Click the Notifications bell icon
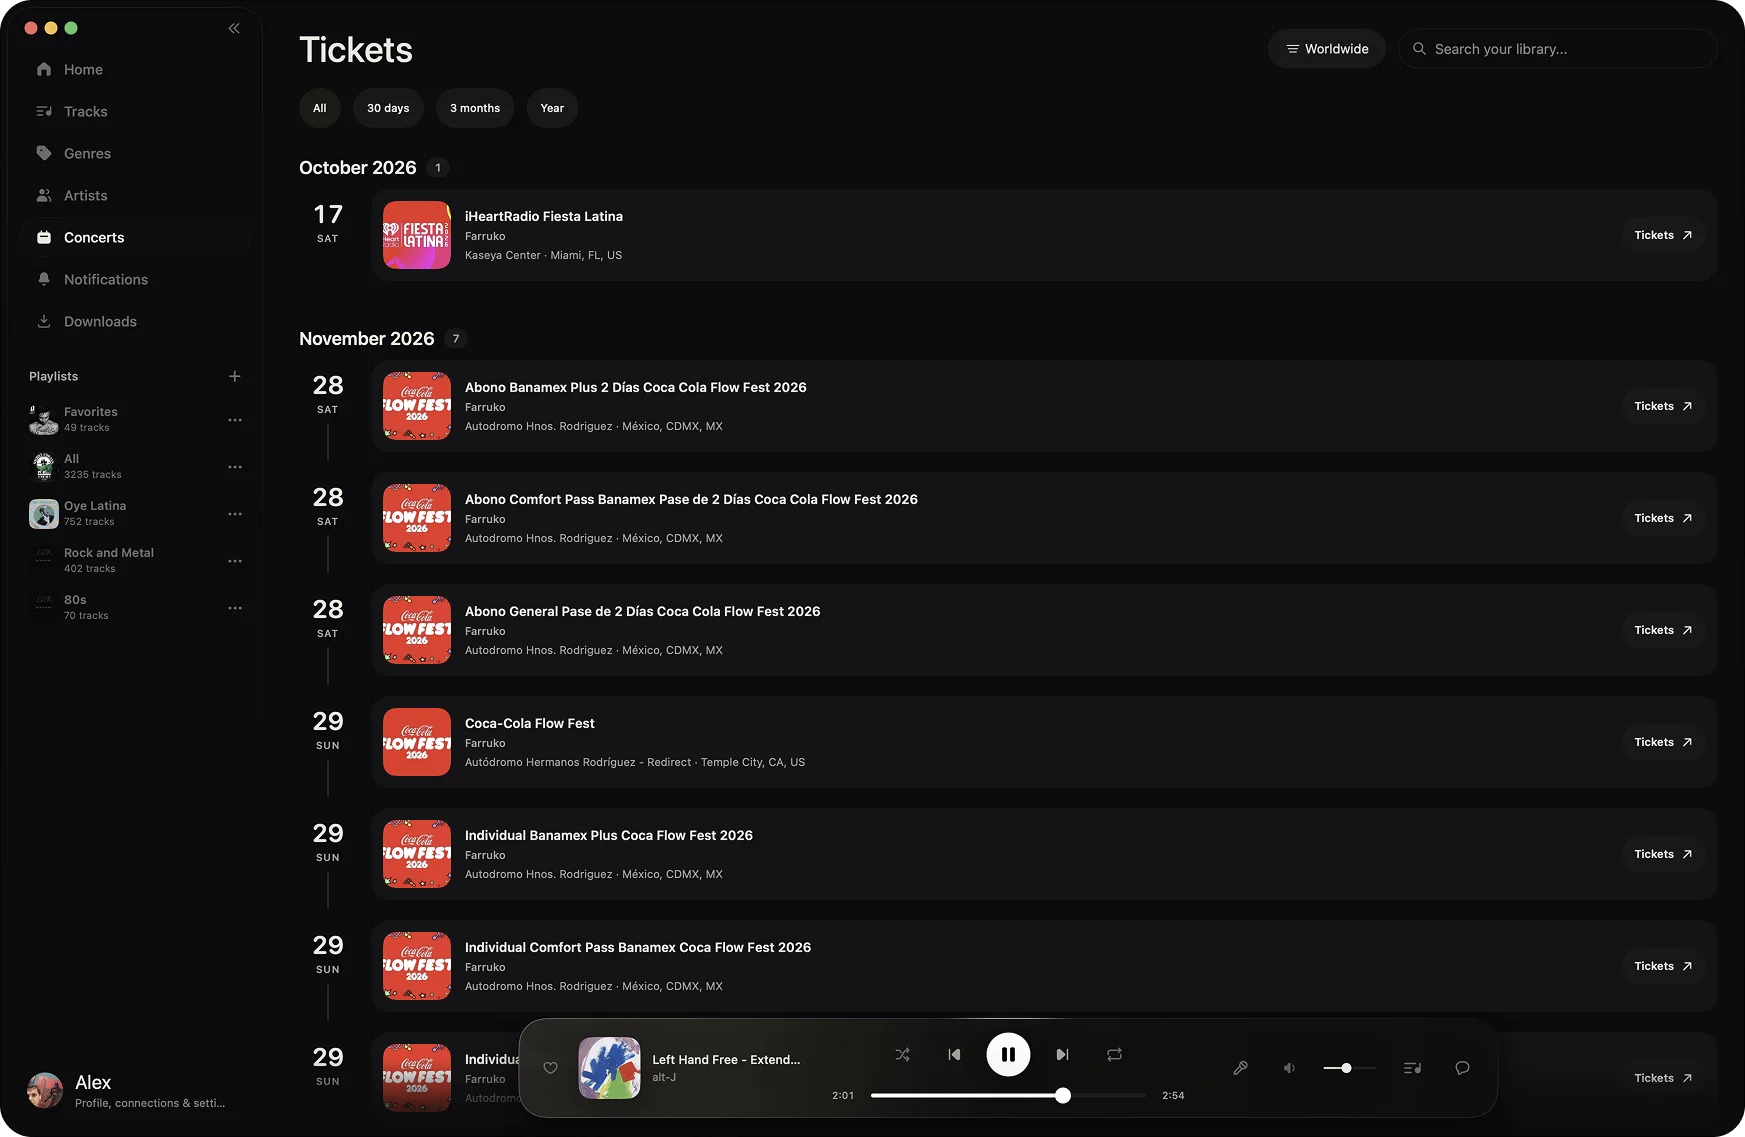The image size is (1745, 1137). 44,279
